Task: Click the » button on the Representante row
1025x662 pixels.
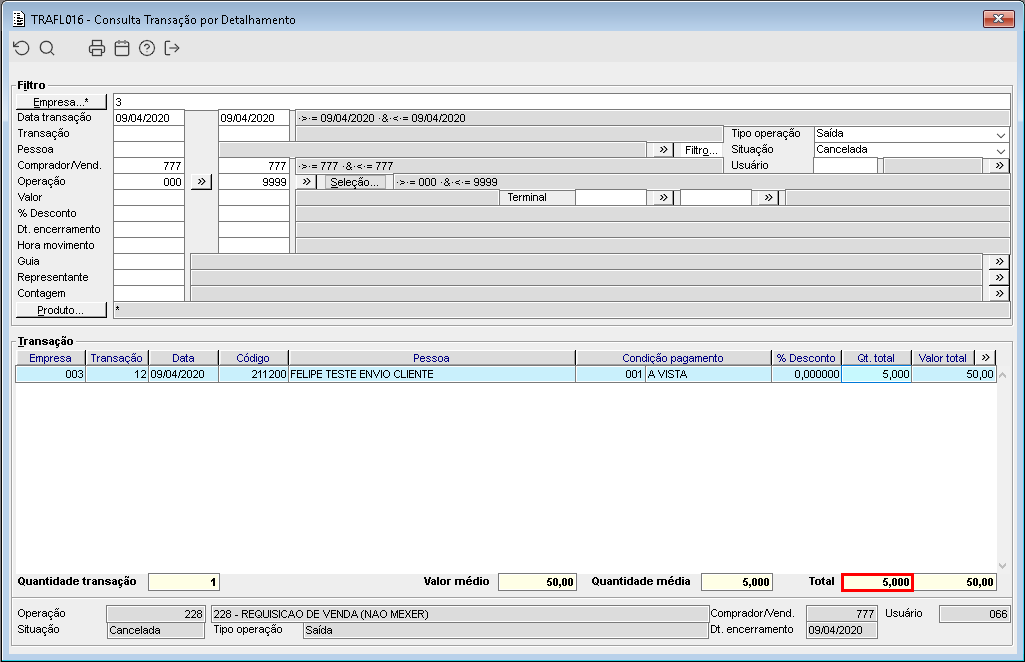Action: [1000, 278]
